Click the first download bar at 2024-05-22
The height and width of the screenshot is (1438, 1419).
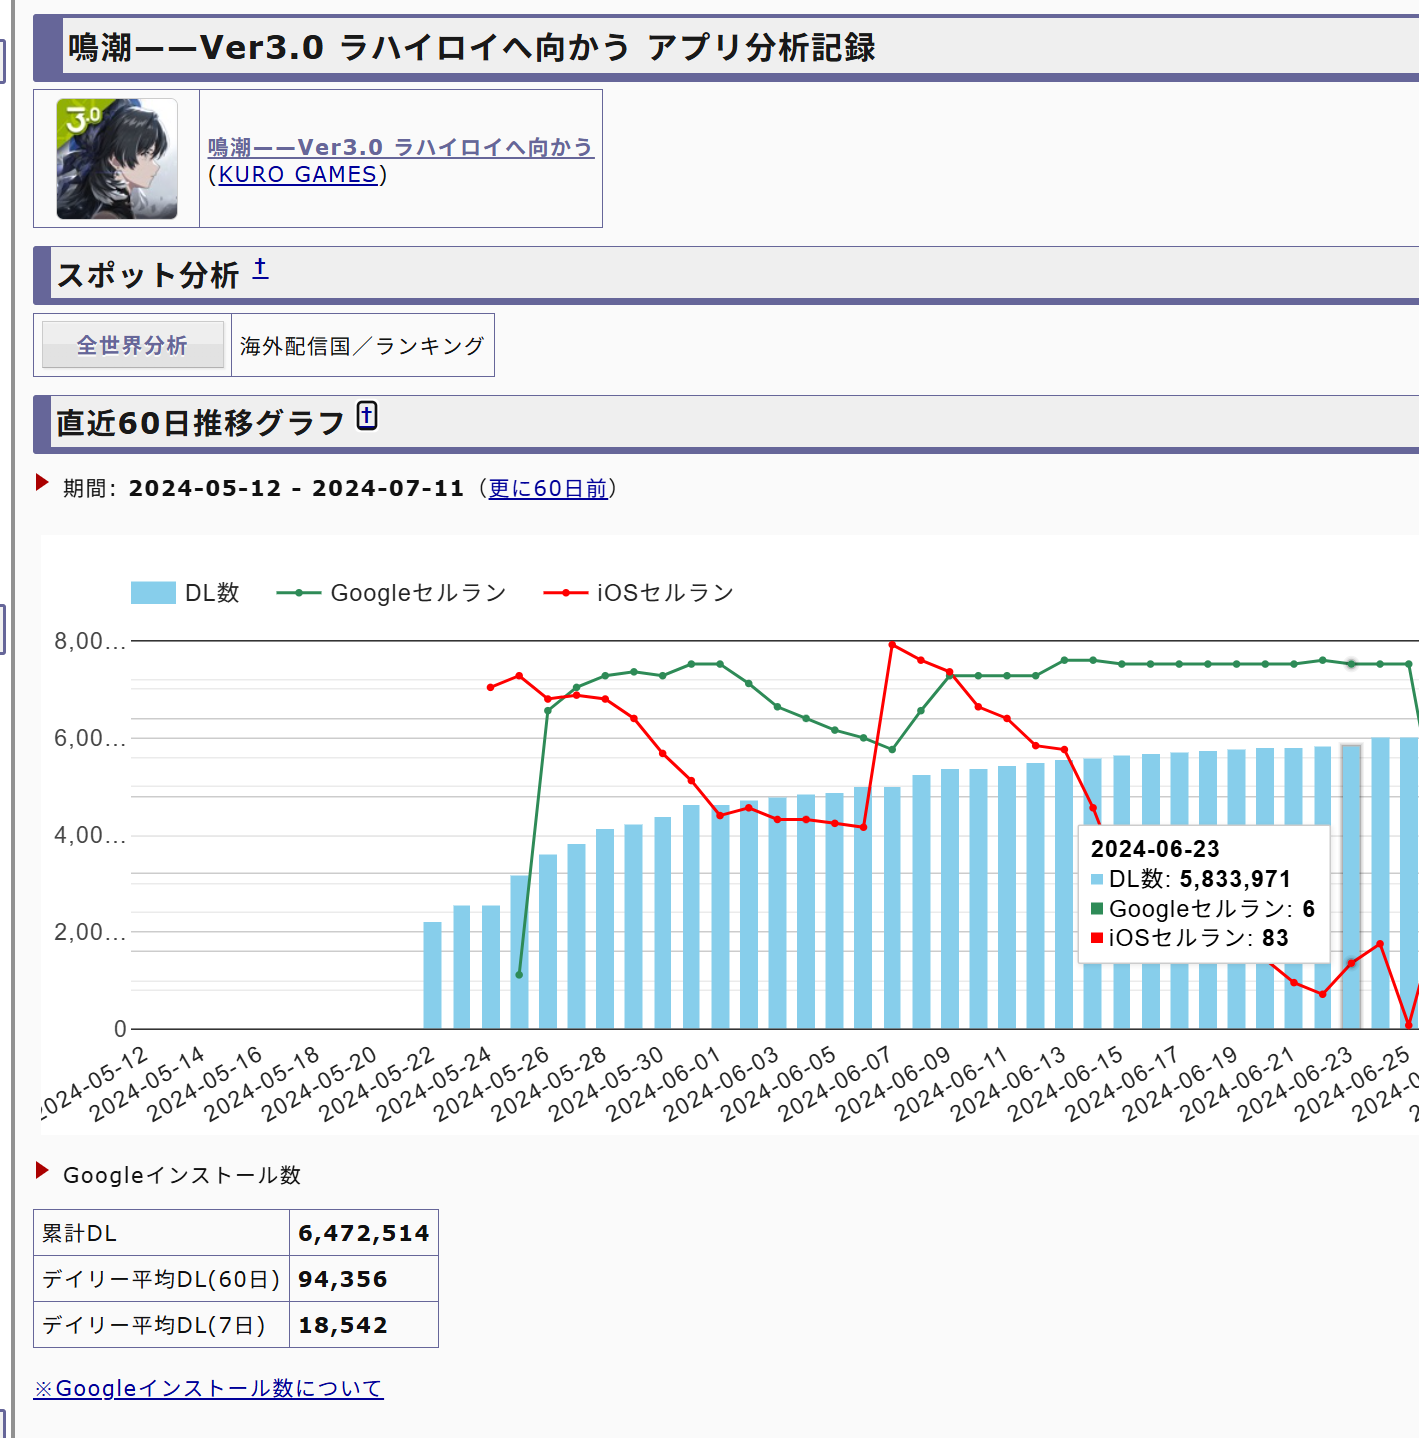pyautogui.click(x=432, y=975)
